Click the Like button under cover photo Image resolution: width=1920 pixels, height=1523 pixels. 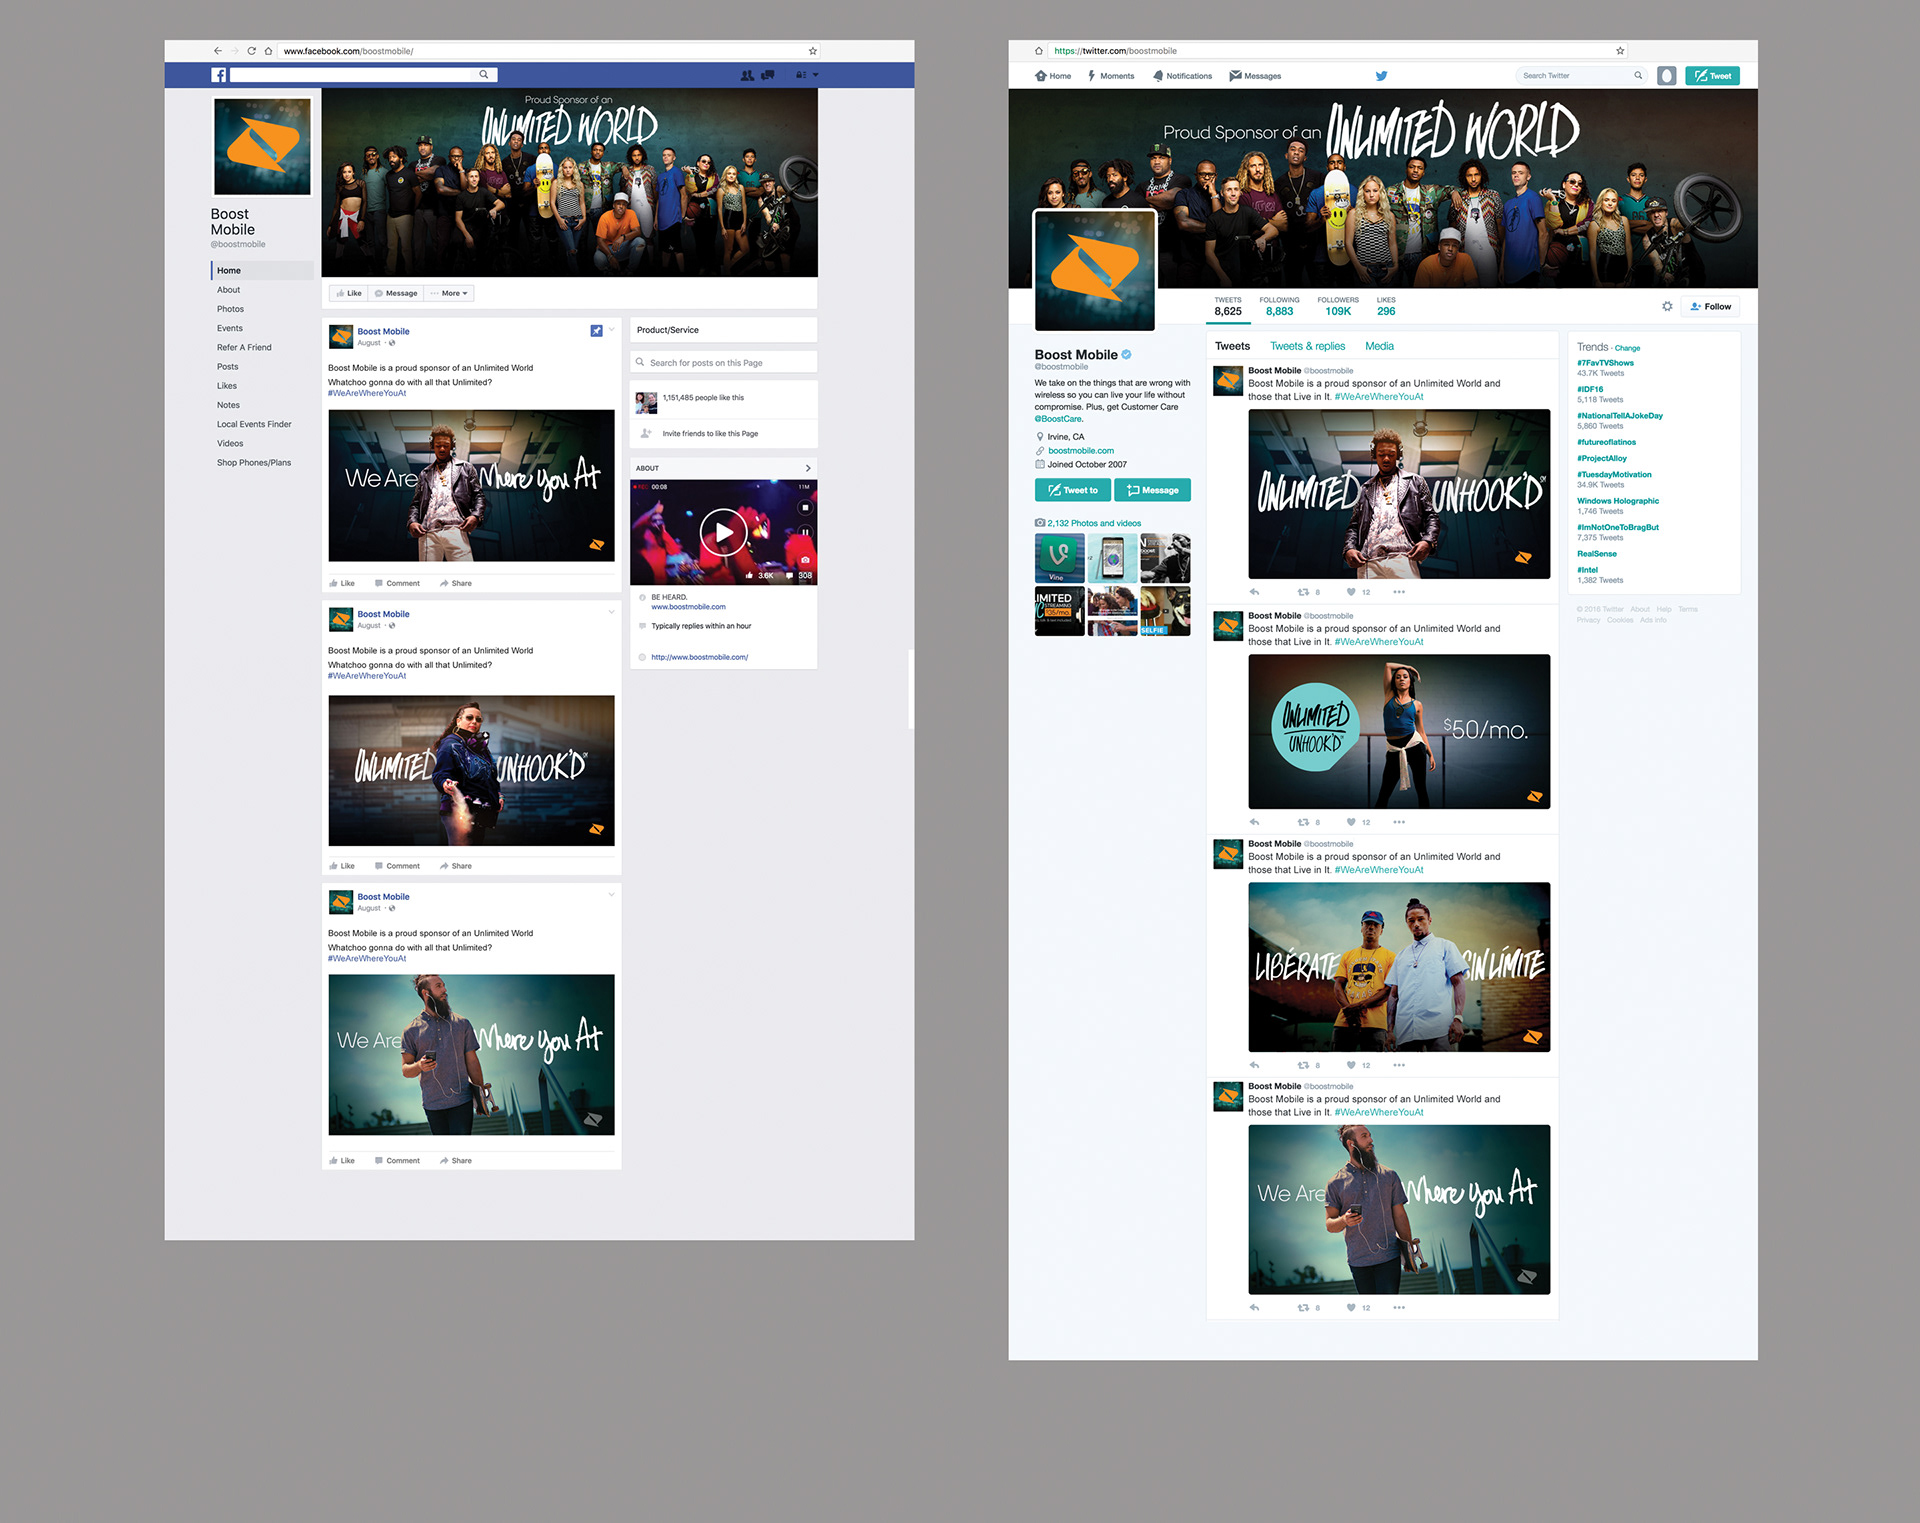(x=349, y=293)
